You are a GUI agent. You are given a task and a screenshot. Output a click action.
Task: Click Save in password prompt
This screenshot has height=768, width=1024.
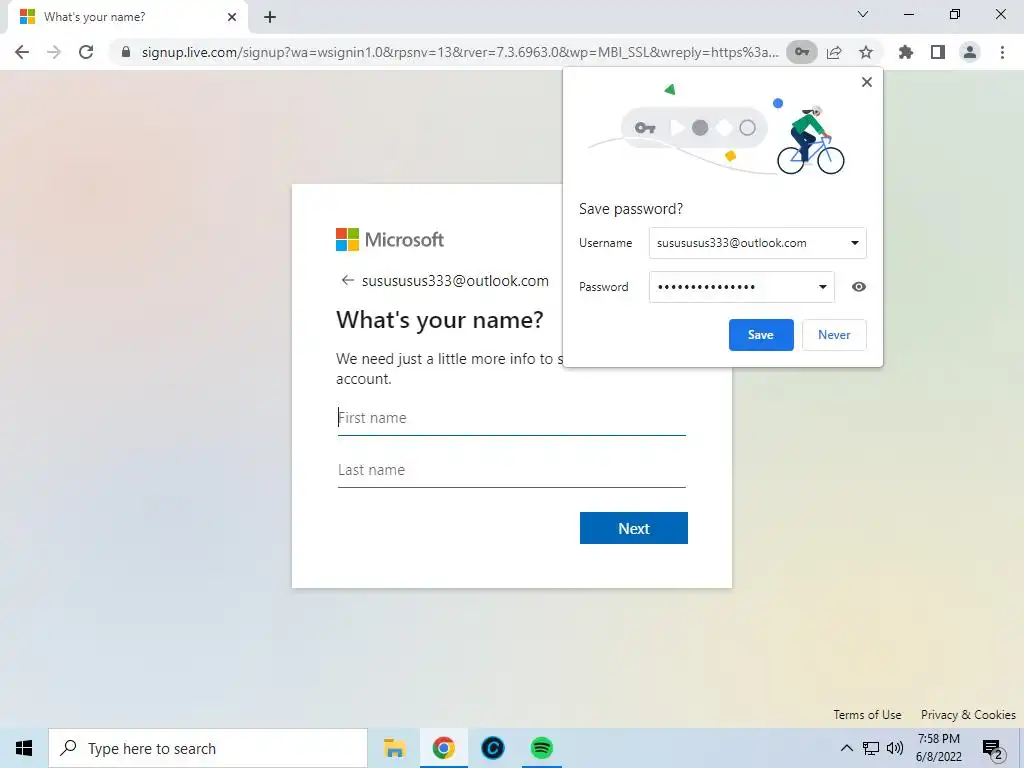[x=761, y=334]
